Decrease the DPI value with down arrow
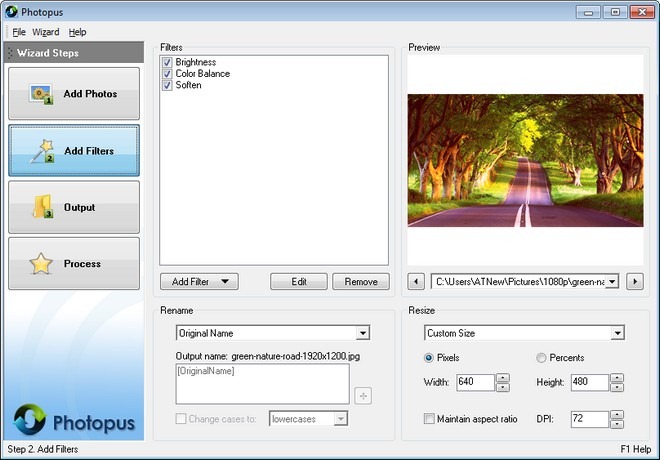 (617, 424)
